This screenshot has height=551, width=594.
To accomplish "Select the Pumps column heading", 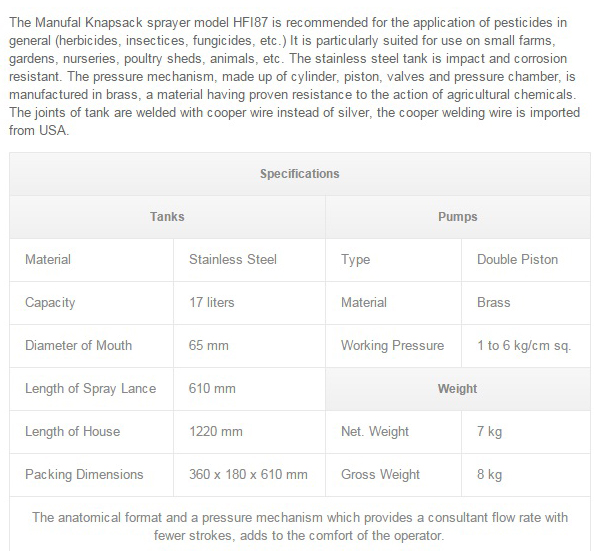I will click(458, 217).
